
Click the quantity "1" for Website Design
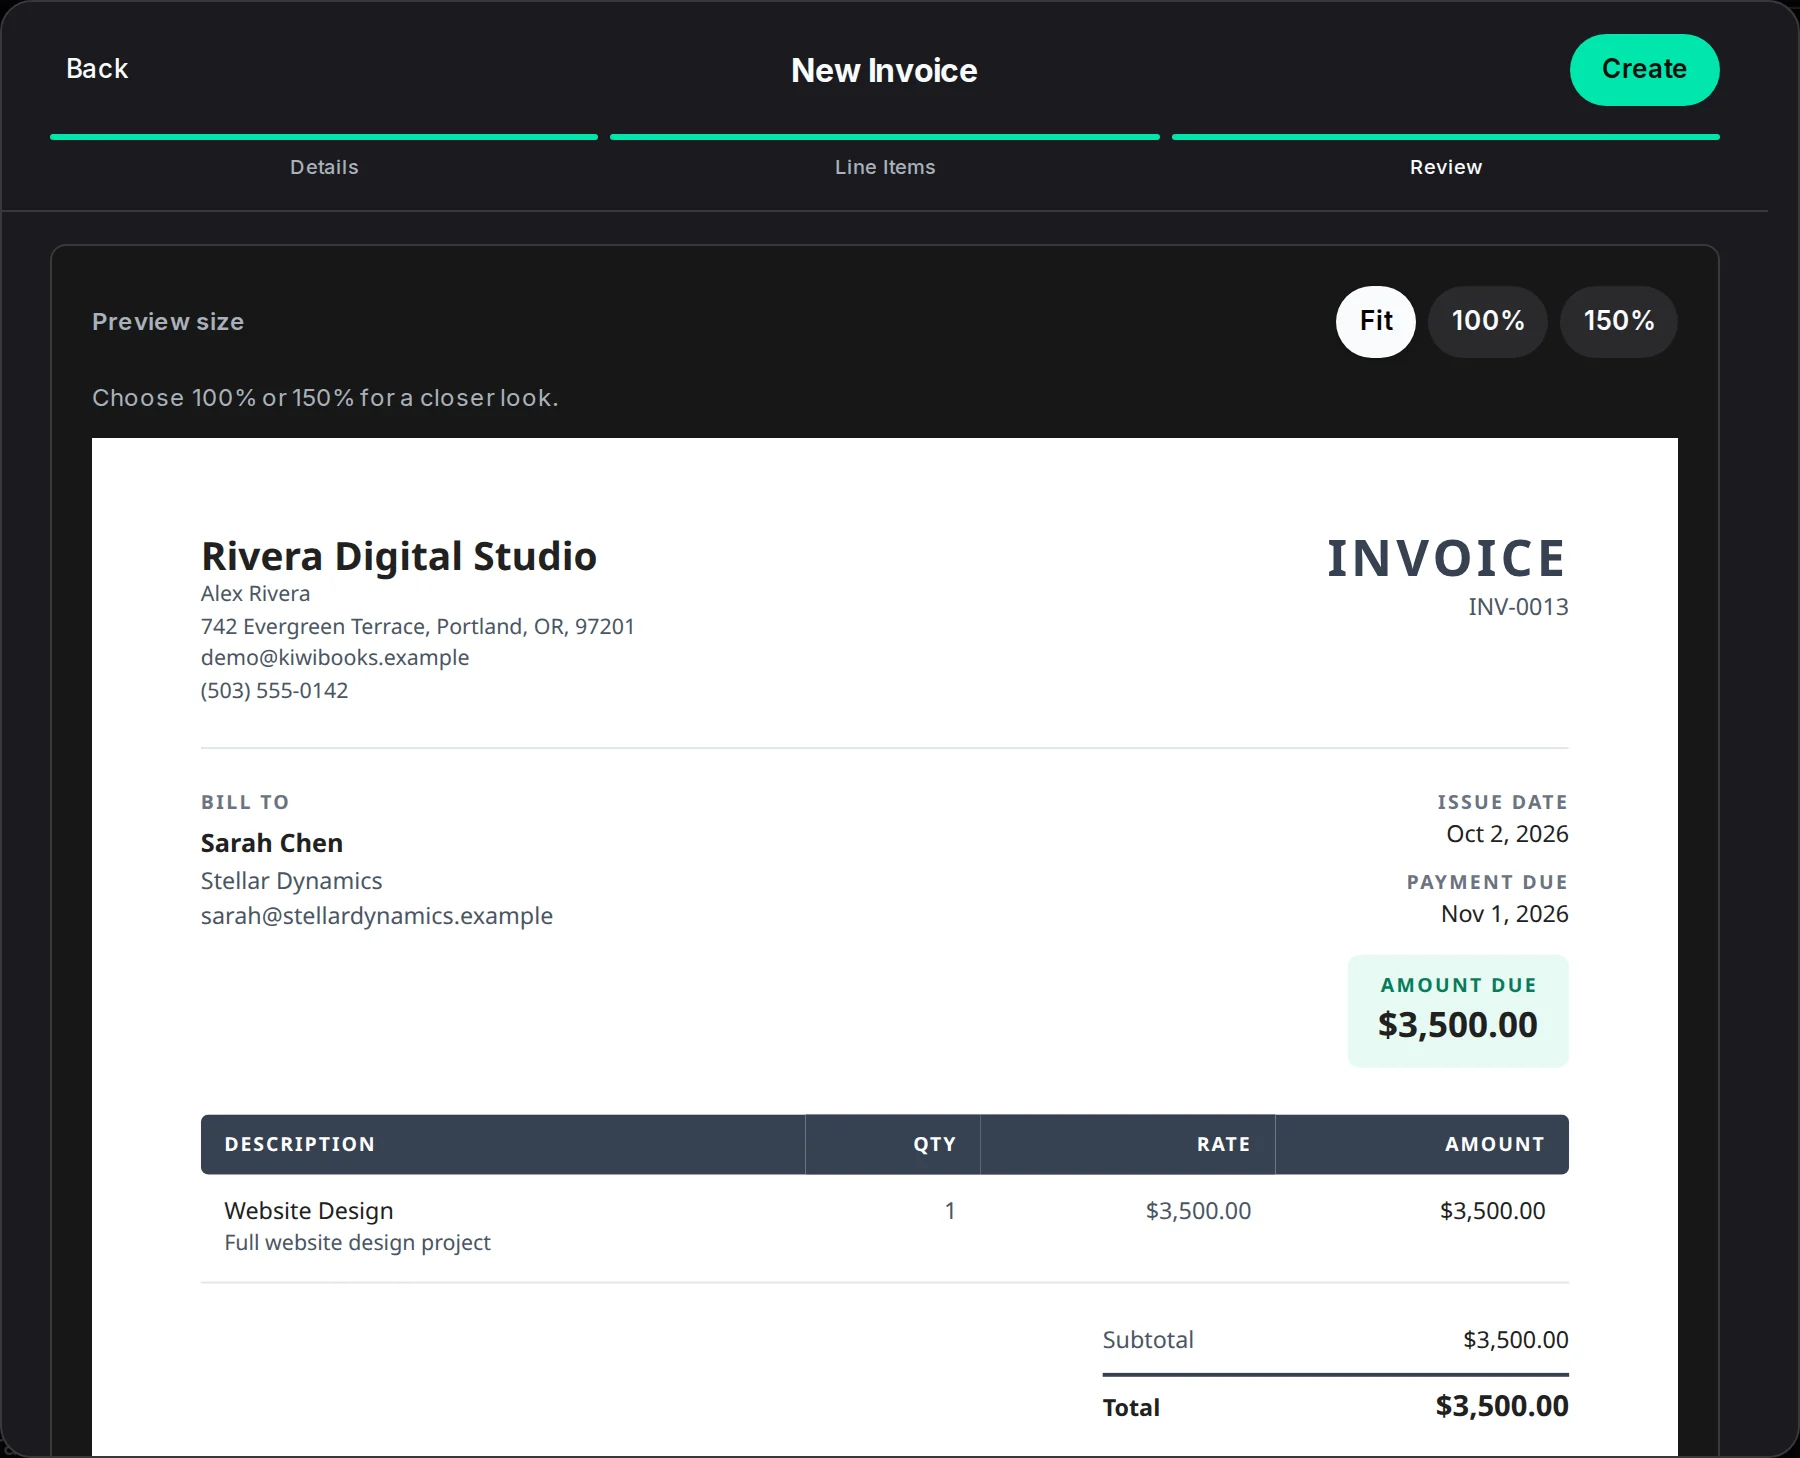[x=950, y=1211]
